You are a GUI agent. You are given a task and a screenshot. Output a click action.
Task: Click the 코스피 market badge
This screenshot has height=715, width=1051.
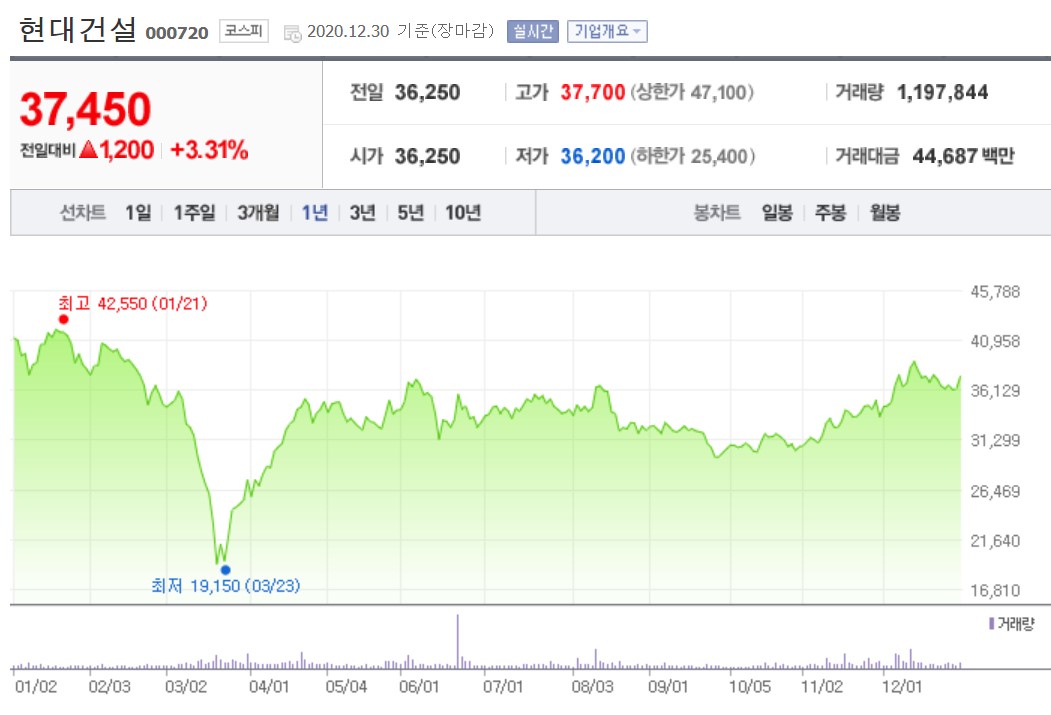click(x=243, y=31)
